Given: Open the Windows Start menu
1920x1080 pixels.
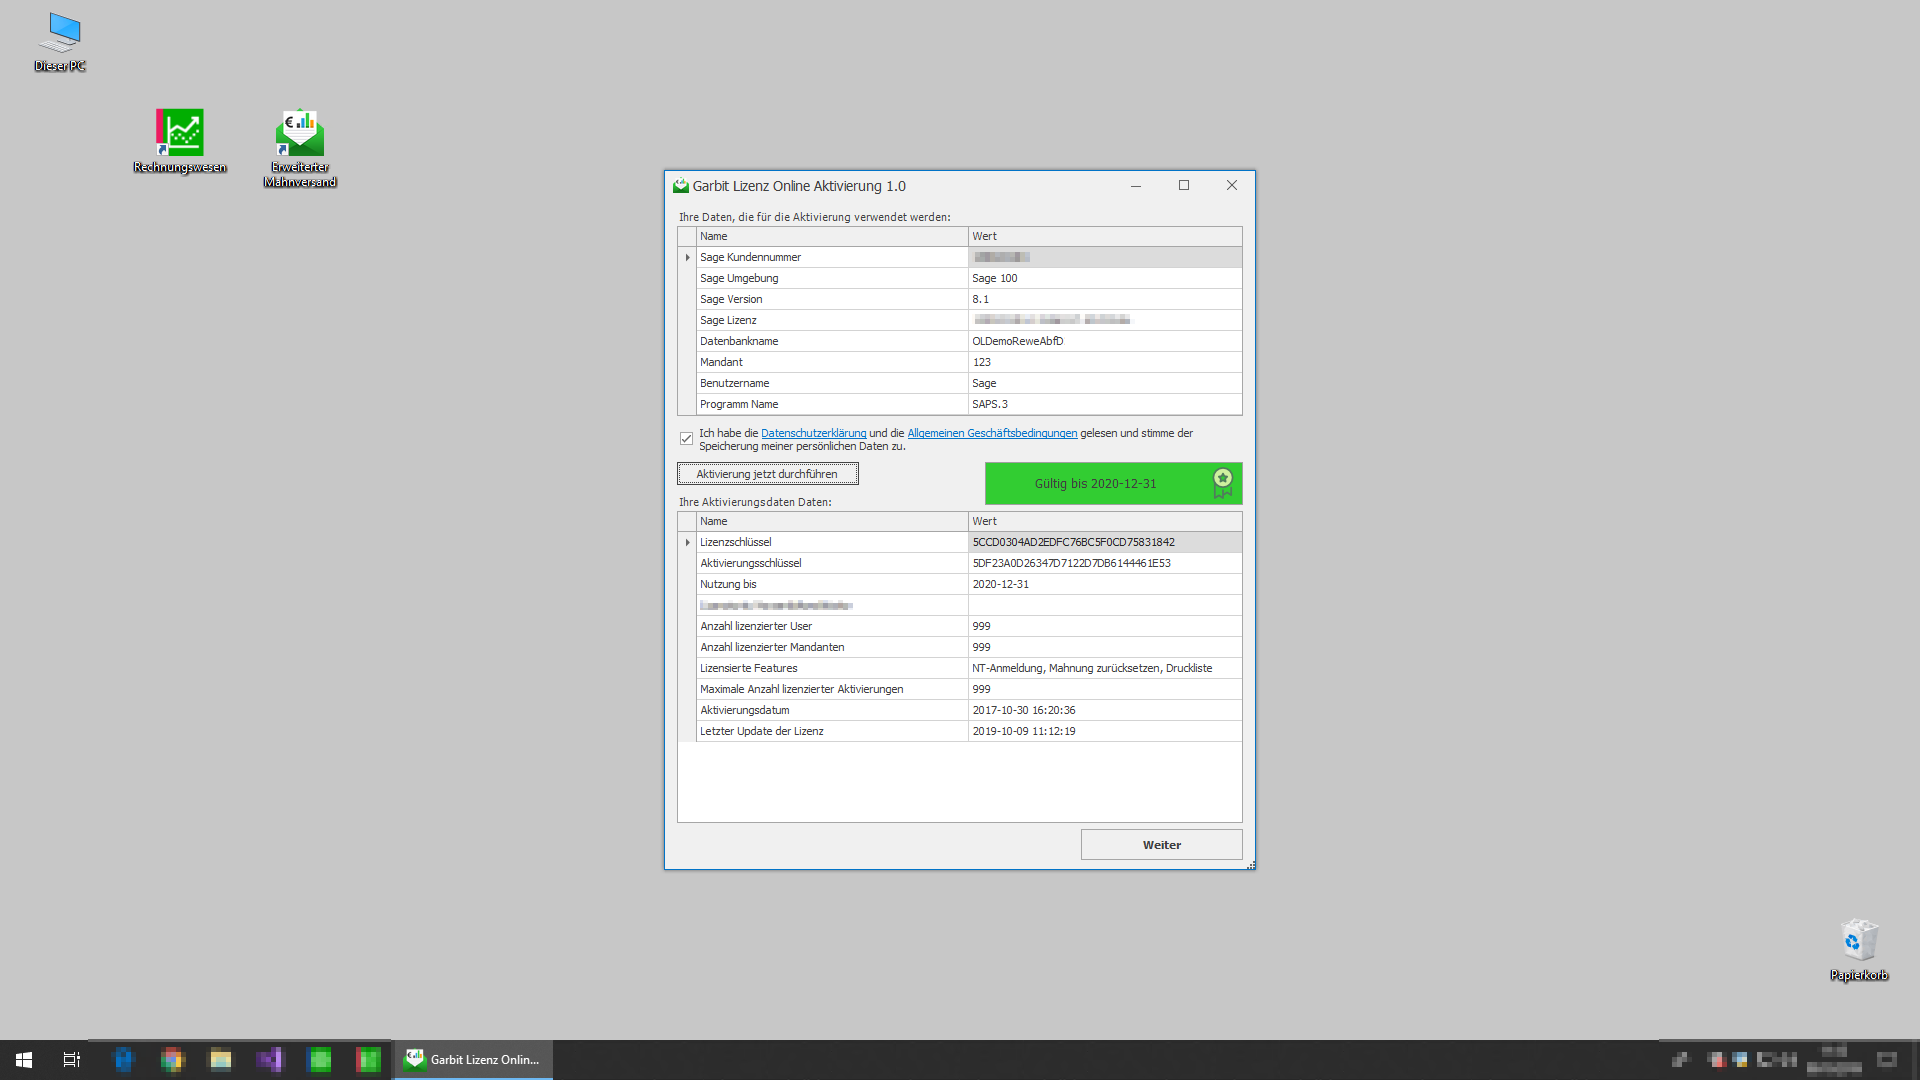Looking at the screenshot, I should coord(24,1060).
